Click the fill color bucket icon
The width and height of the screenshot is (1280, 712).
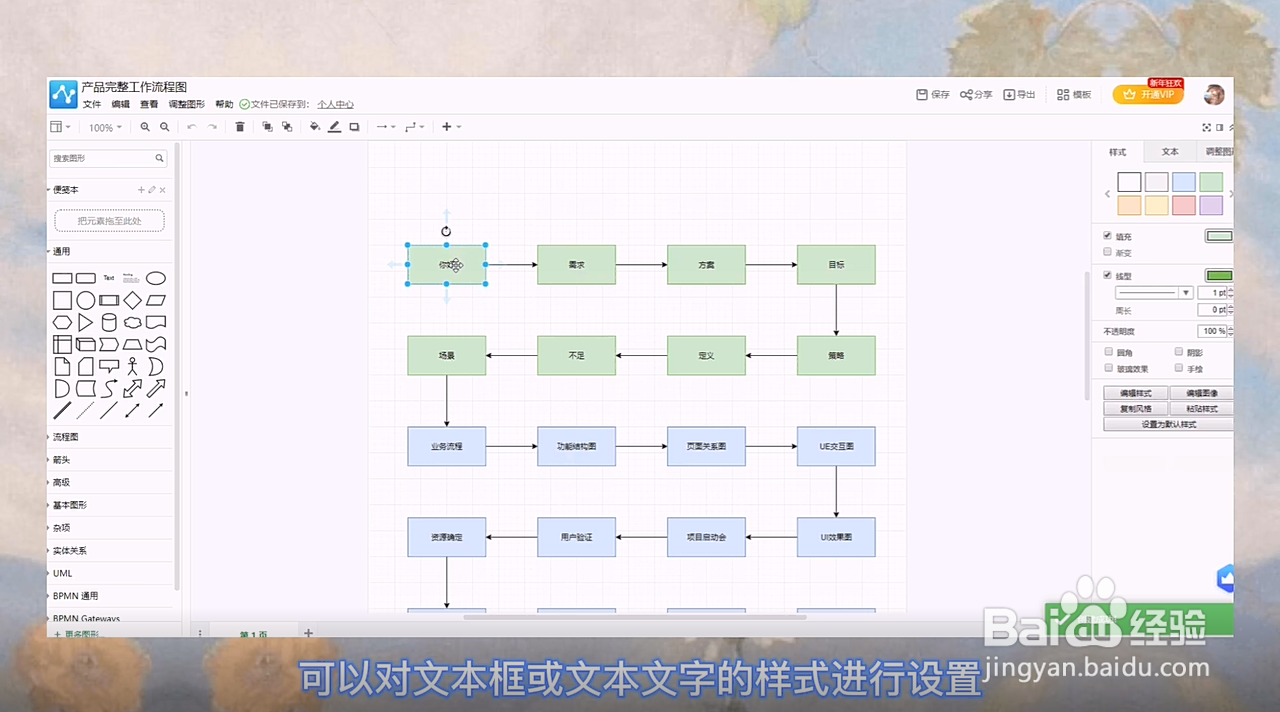pos(315,127)
